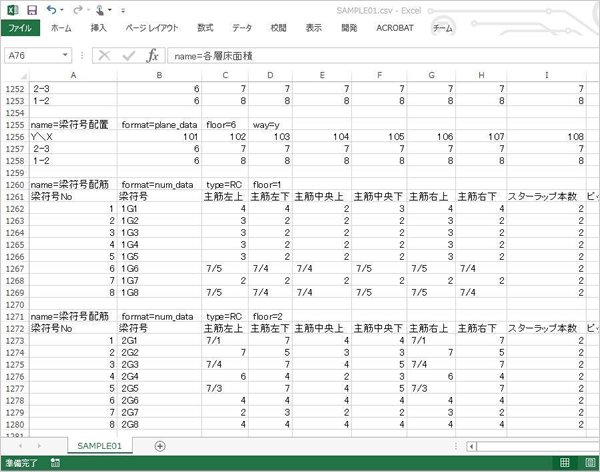Viewport: 600px width, 472px height.
Task: Open the ファイル tab
Action: pos(20,28)
